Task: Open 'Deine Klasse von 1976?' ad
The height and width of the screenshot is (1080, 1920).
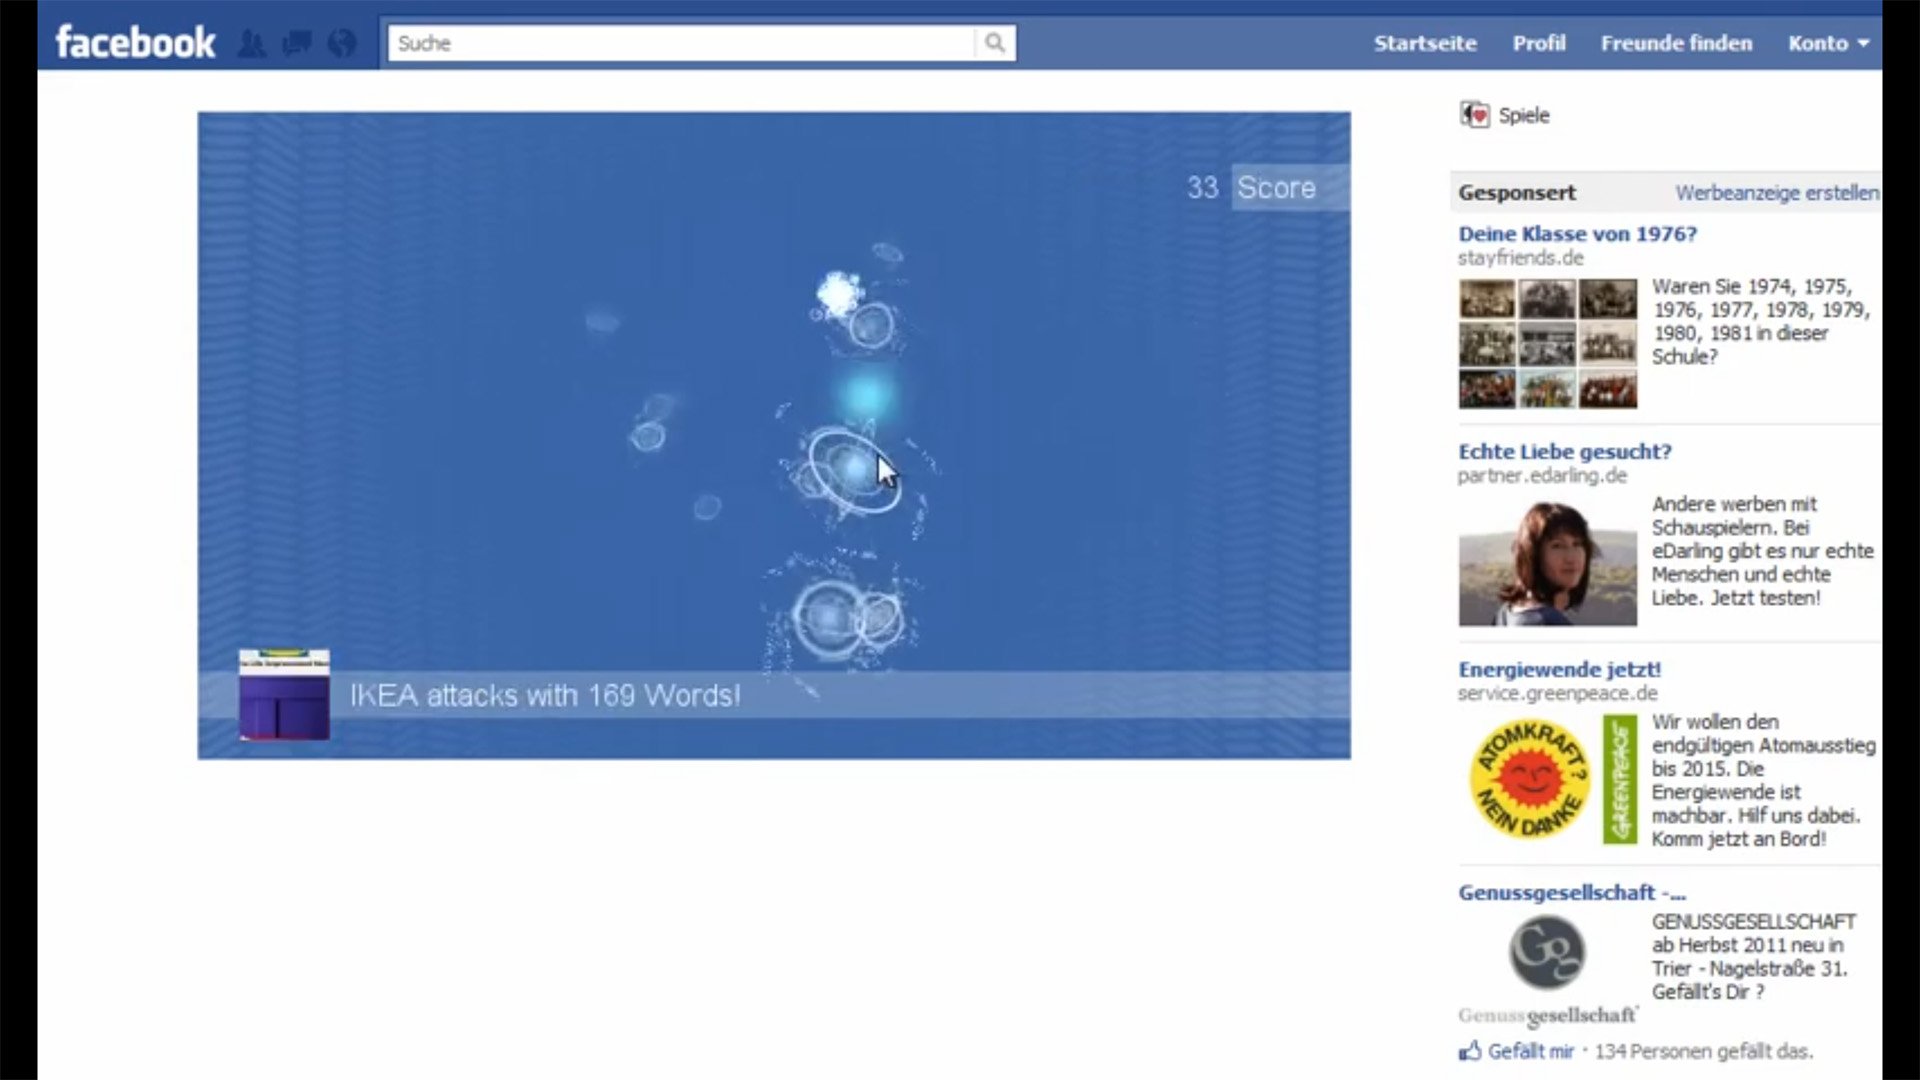Action: tap(1577, 234)
